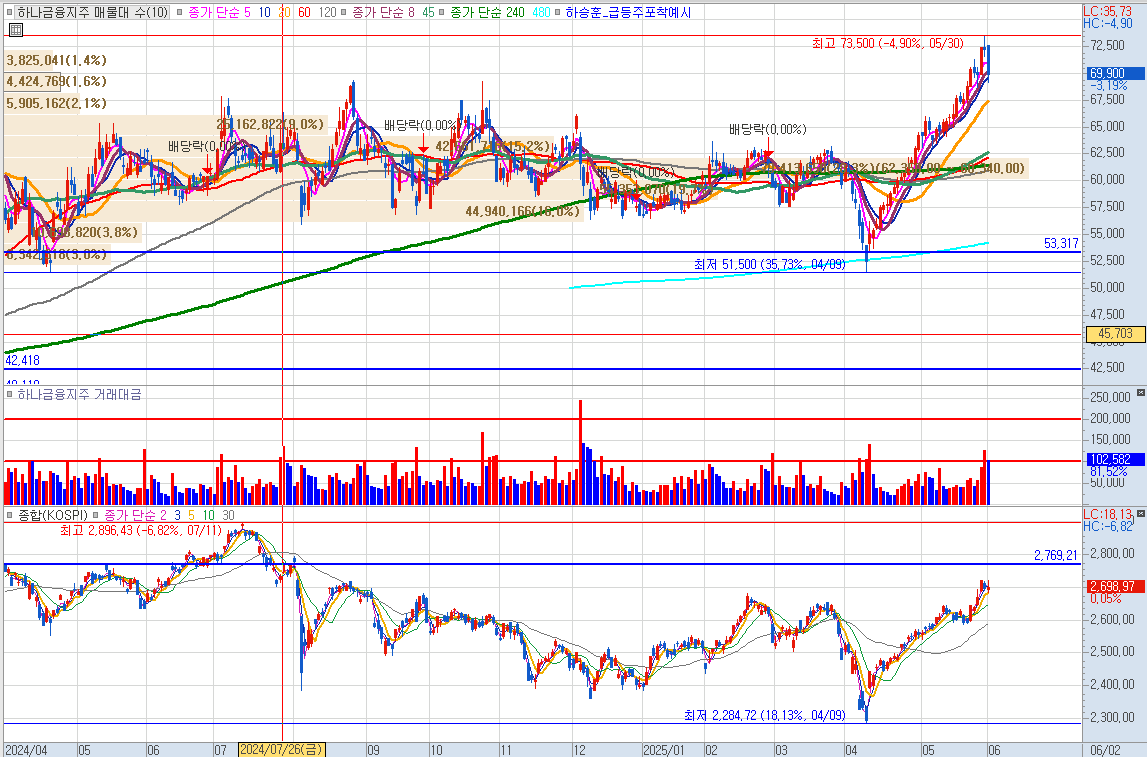Viewport: 1147px width, 757px height.
Task: Select the gray 120 moving average legend
Action: tap(328, 12)
